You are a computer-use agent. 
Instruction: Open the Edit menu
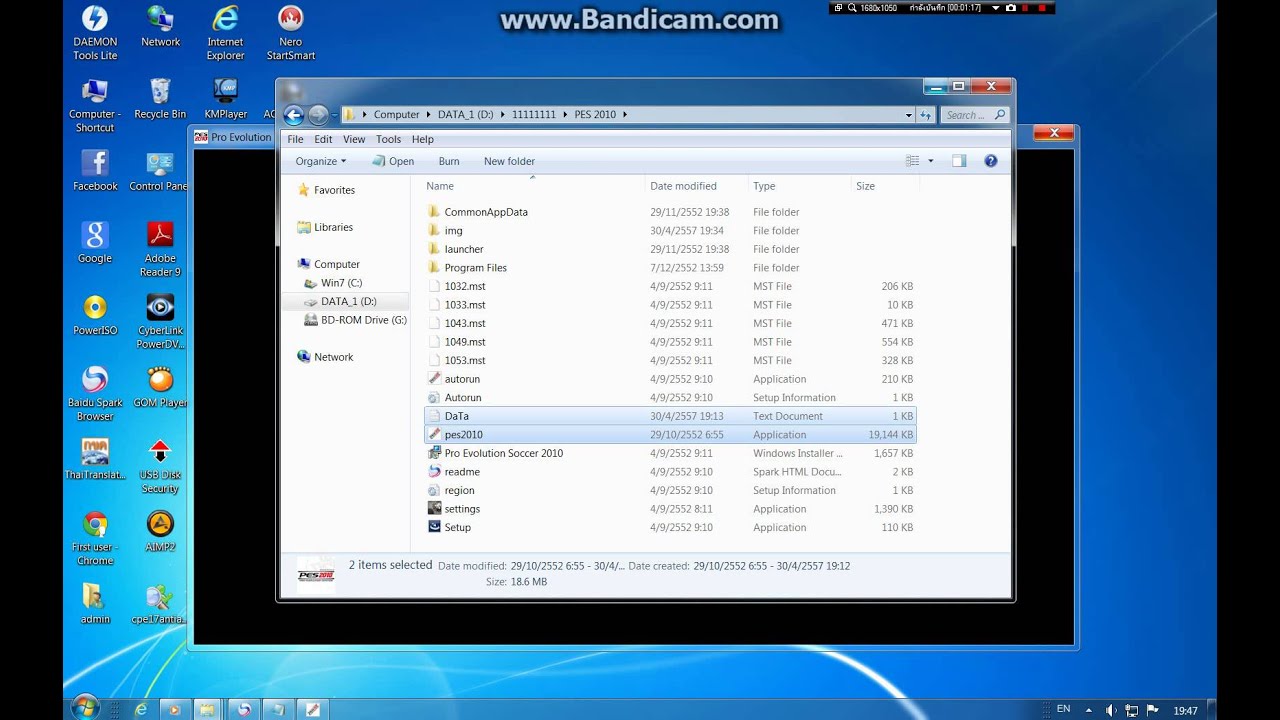[x=323, y=139]
